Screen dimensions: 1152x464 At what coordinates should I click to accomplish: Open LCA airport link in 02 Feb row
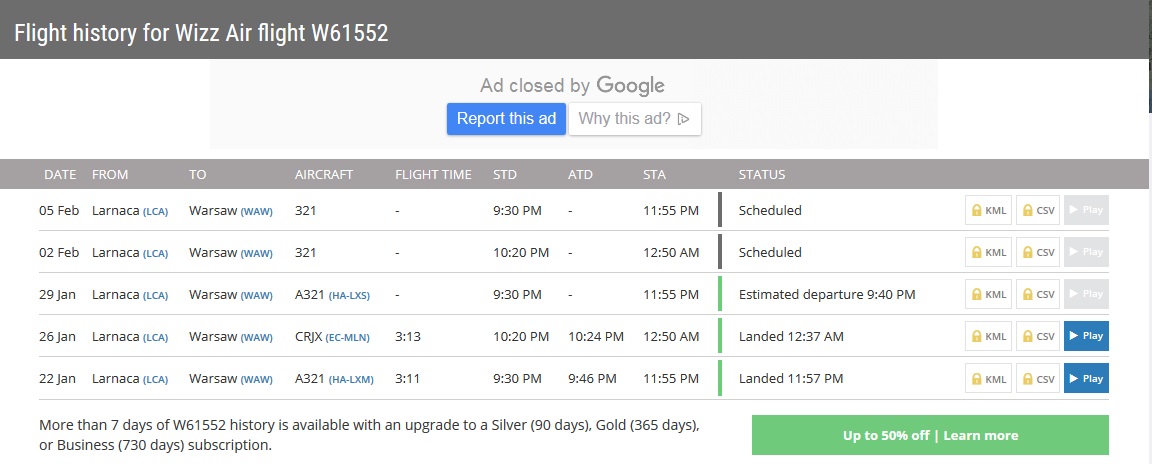(155, 253)
